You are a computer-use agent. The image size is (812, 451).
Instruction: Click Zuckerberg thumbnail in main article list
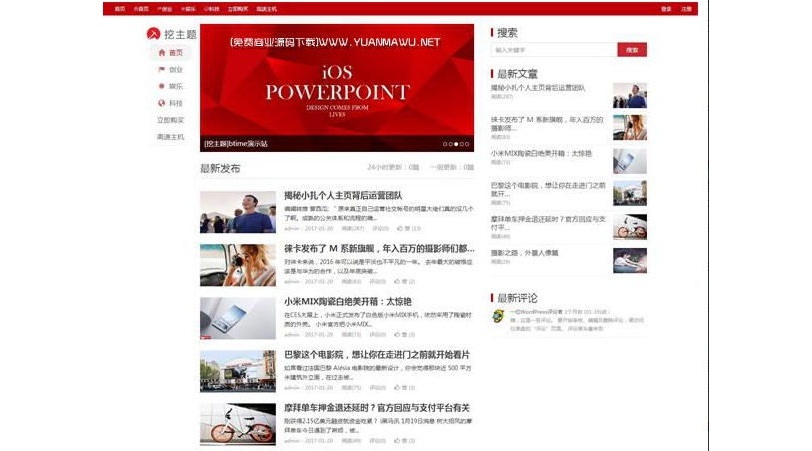(238, 212)
